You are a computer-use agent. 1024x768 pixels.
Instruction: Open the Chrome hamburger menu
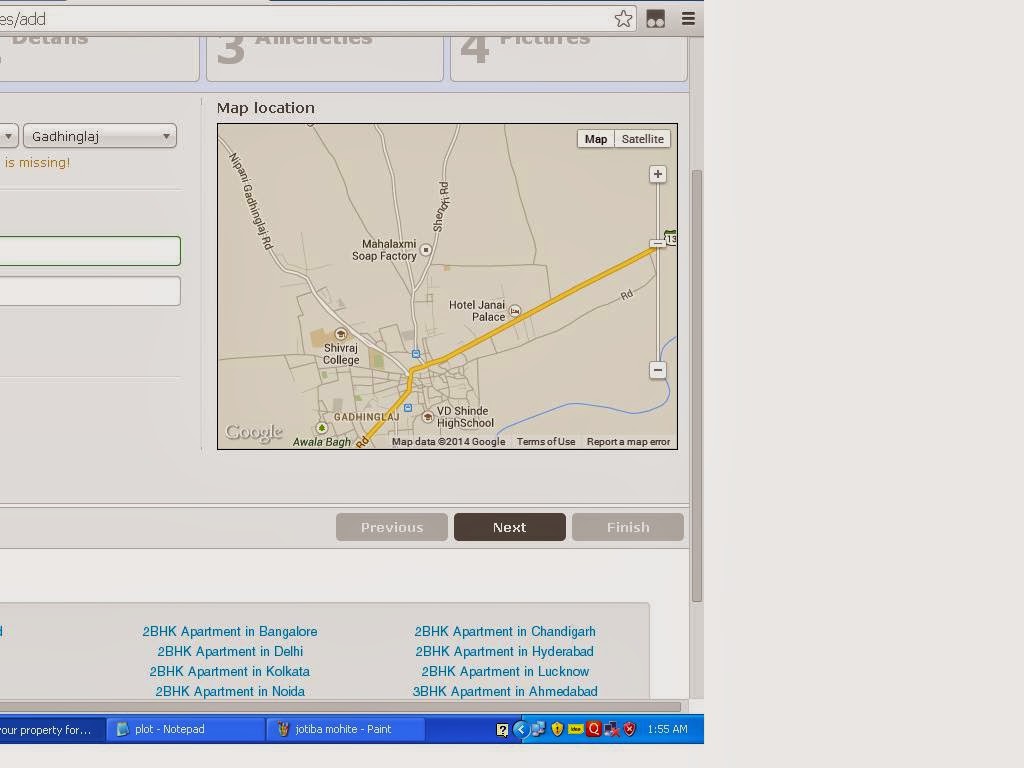688,19
